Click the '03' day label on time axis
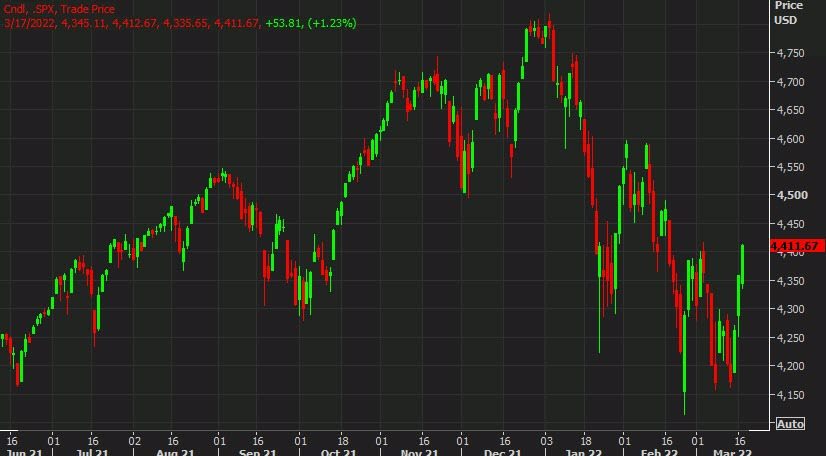Viewport: 826px width, 456px height. pos(546,441)
